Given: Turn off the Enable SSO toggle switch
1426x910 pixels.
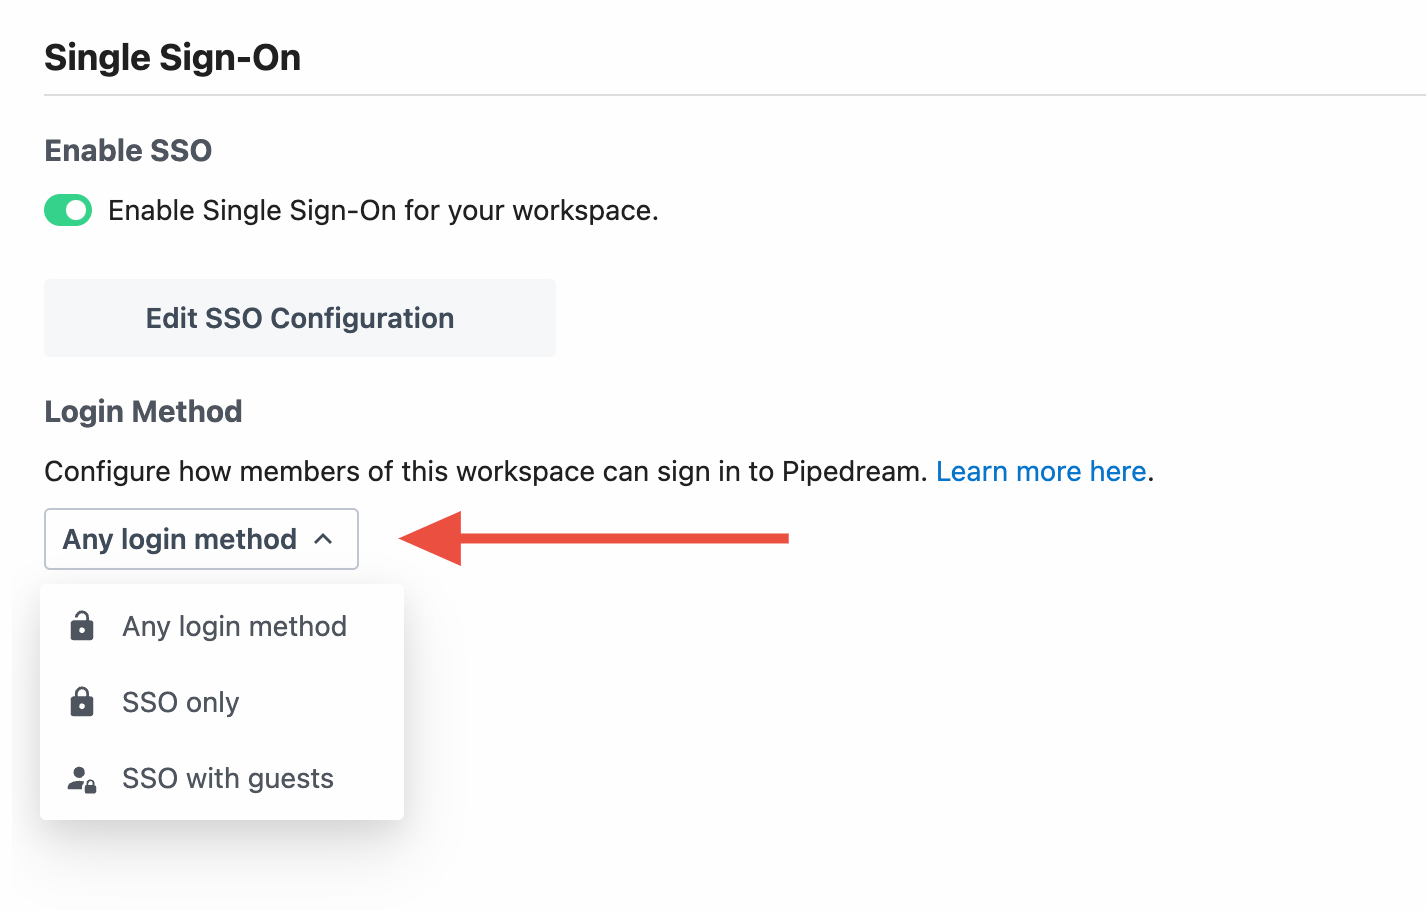Looking at the screenshot, I should (68, 210).
